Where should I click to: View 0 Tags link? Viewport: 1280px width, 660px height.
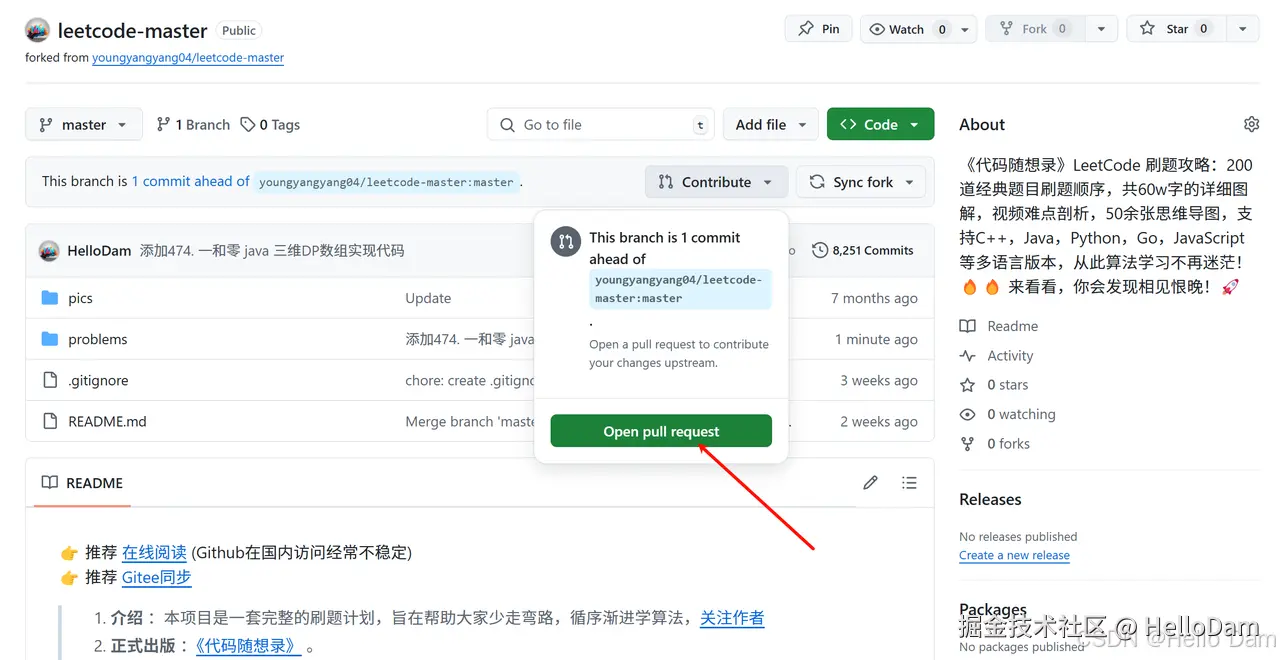(x=270, y=125)
